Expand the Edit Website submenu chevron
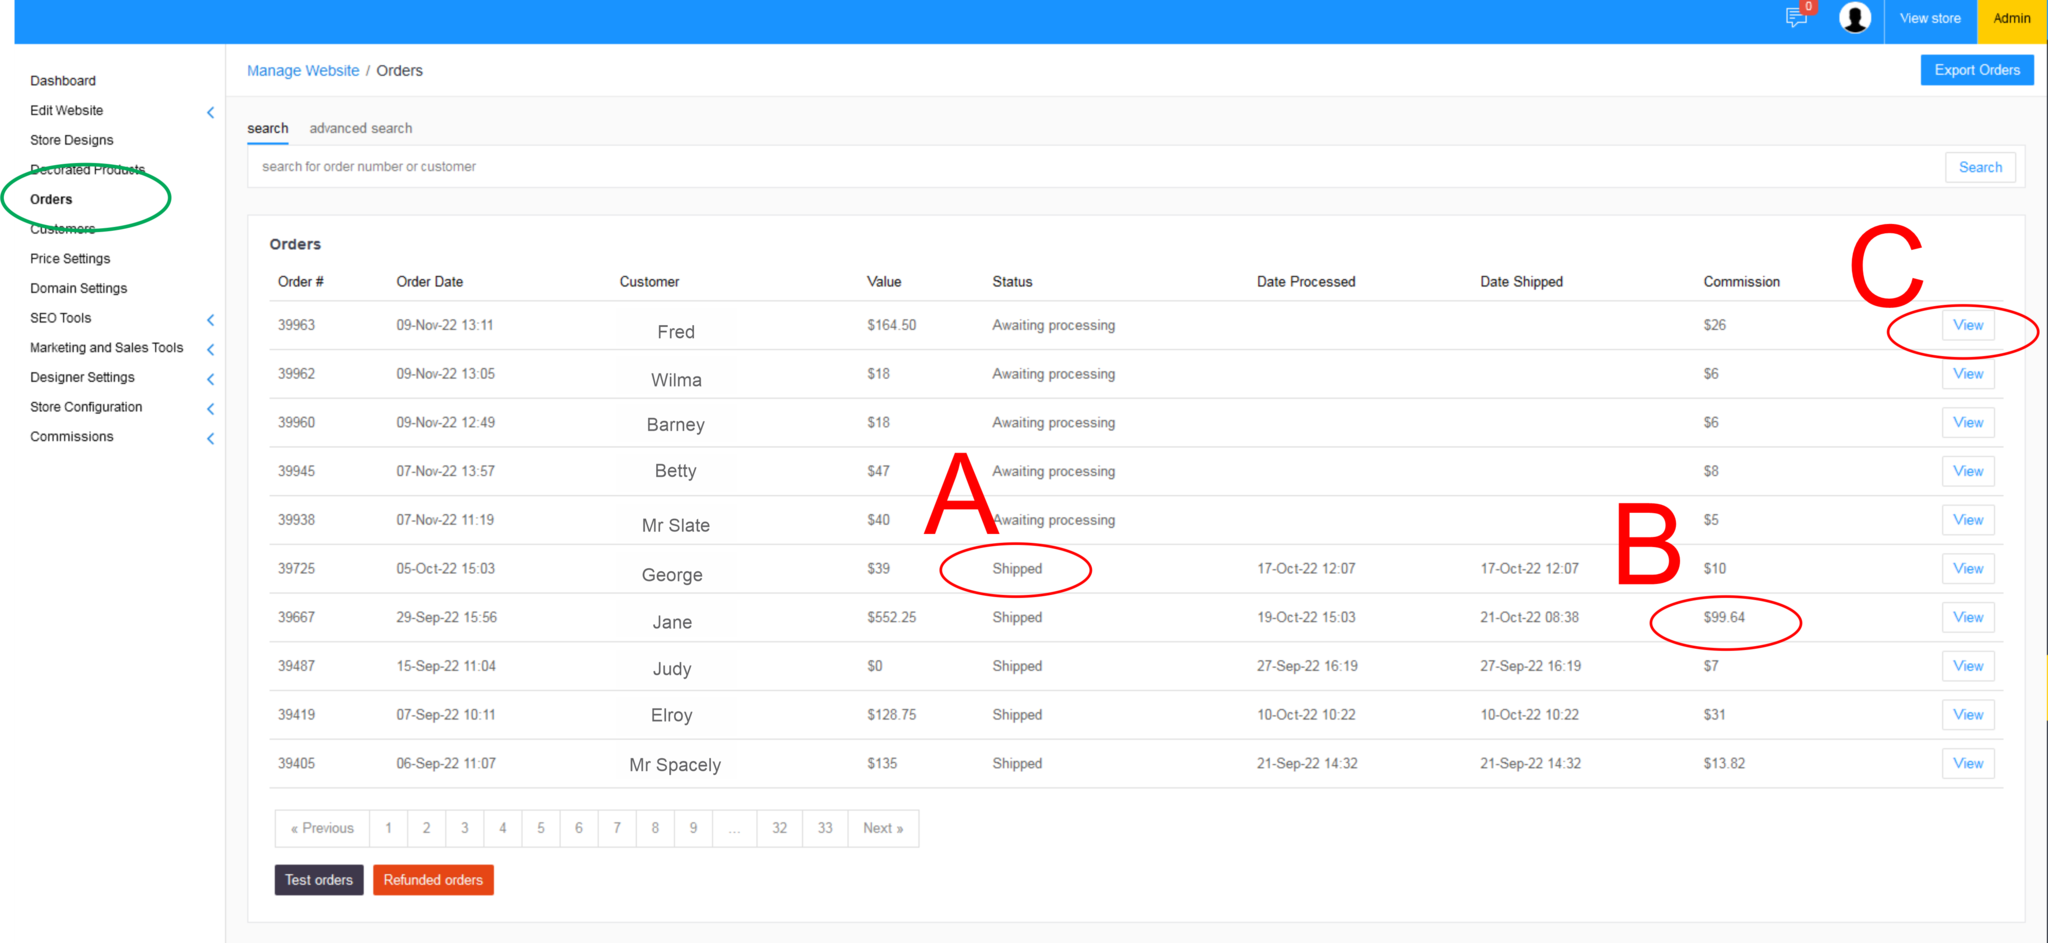The image size is (2048, 943). pos(210,112)
